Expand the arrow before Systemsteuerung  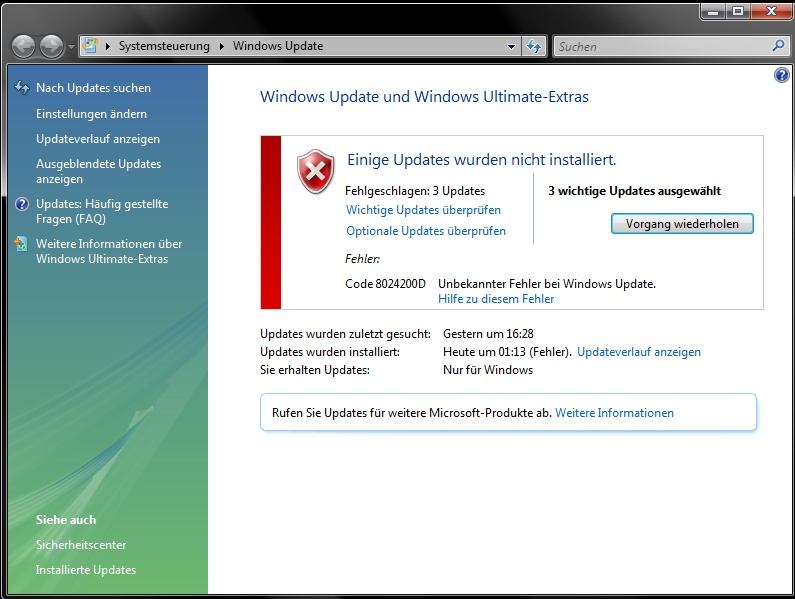(107, 46)
